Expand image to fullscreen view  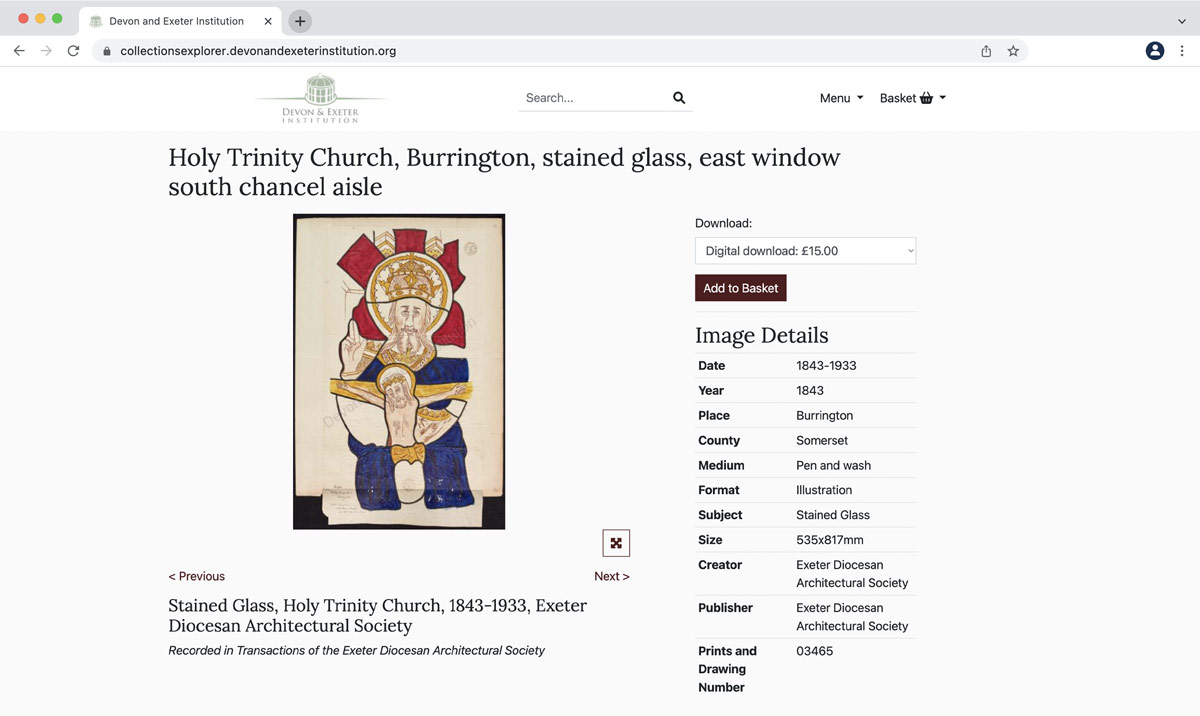coord(616,543)
